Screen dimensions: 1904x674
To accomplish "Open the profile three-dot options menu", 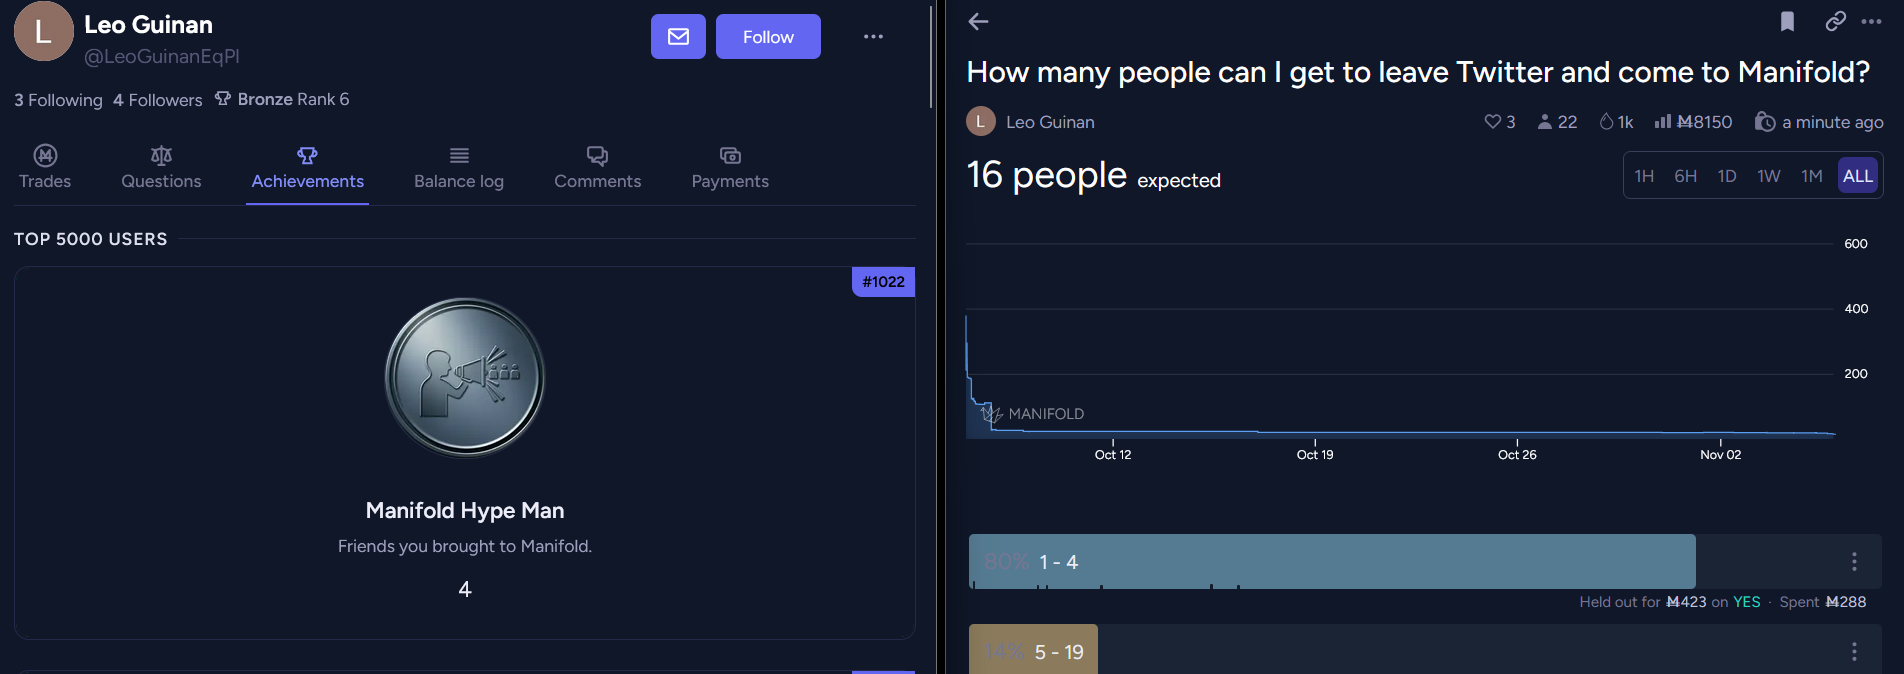I will 873,37.
